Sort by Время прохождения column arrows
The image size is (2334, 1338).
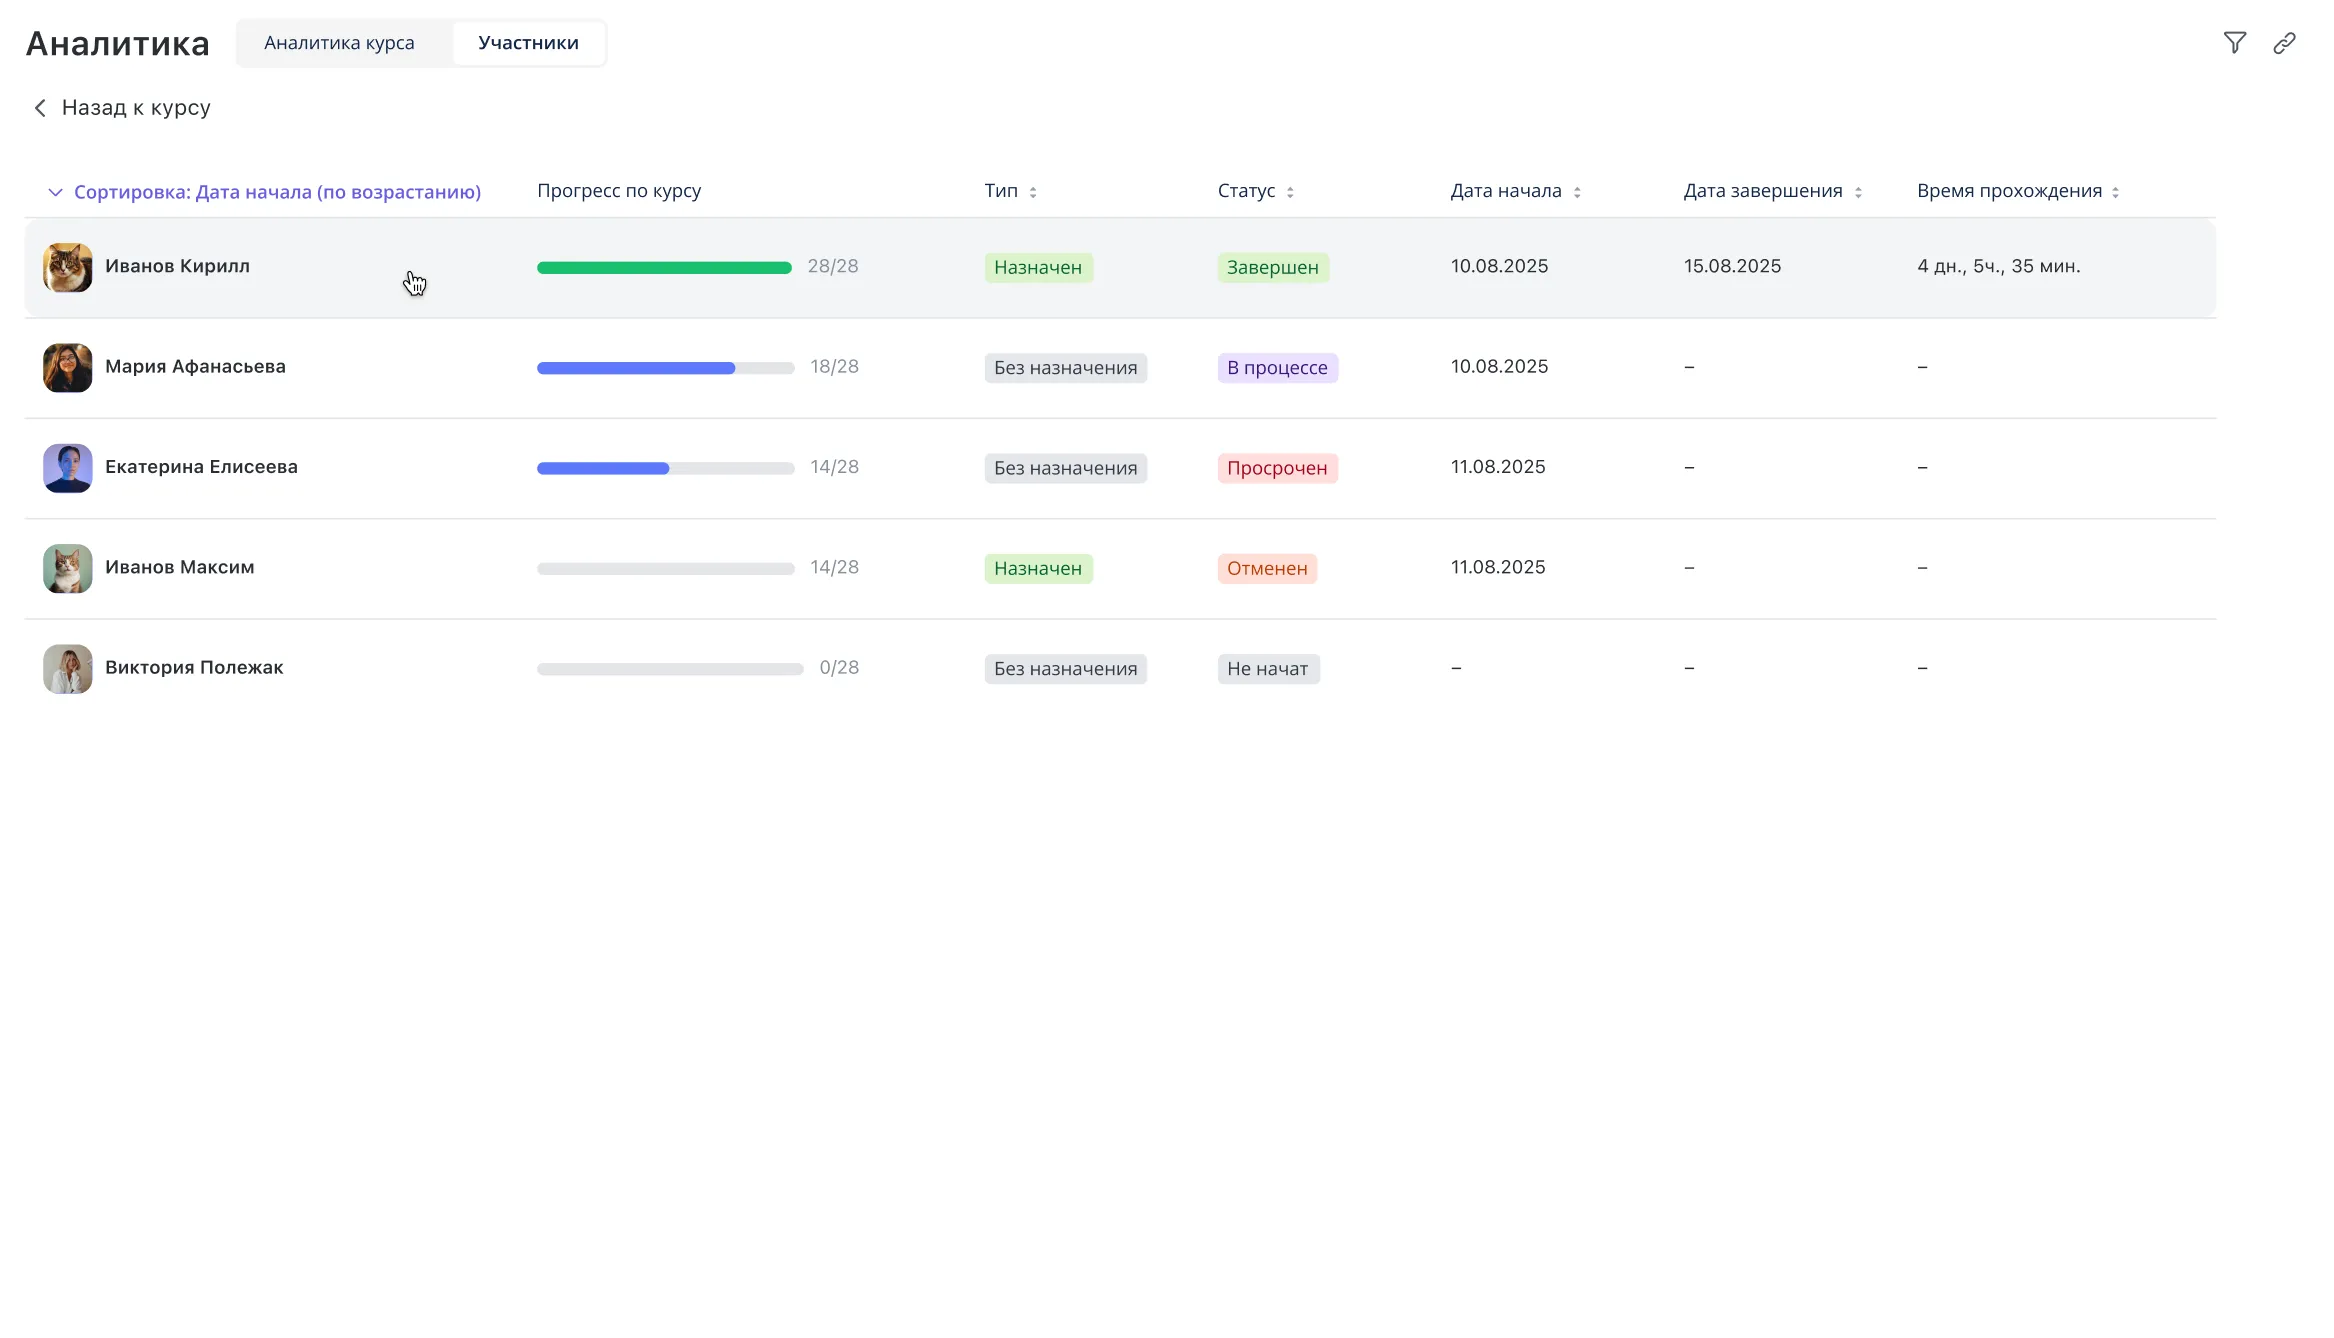tap(2115, 192)
